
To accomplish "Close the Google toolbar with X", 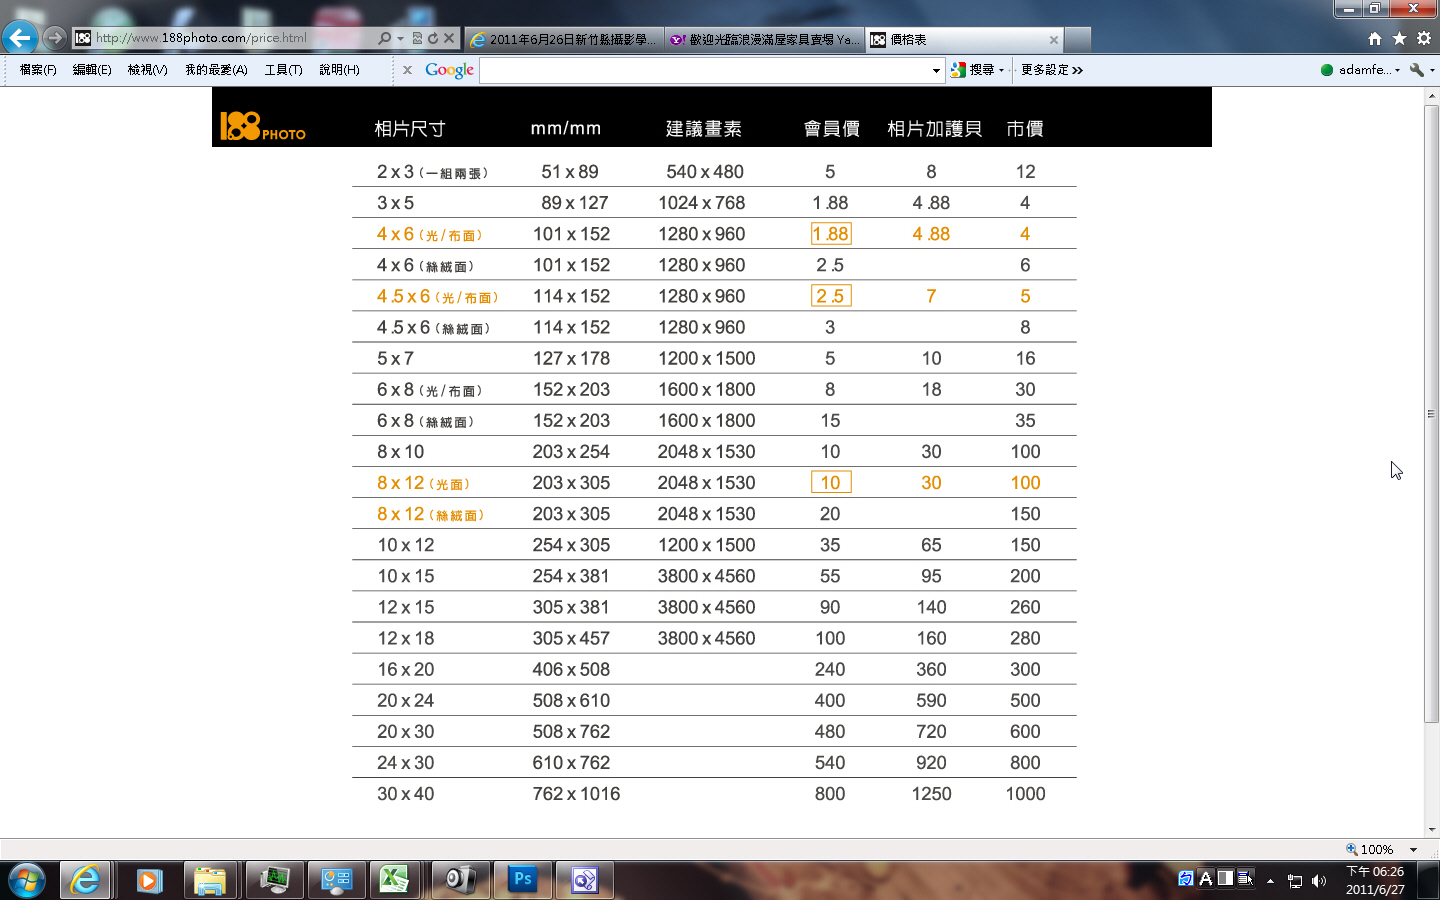I will pos(407,70).
